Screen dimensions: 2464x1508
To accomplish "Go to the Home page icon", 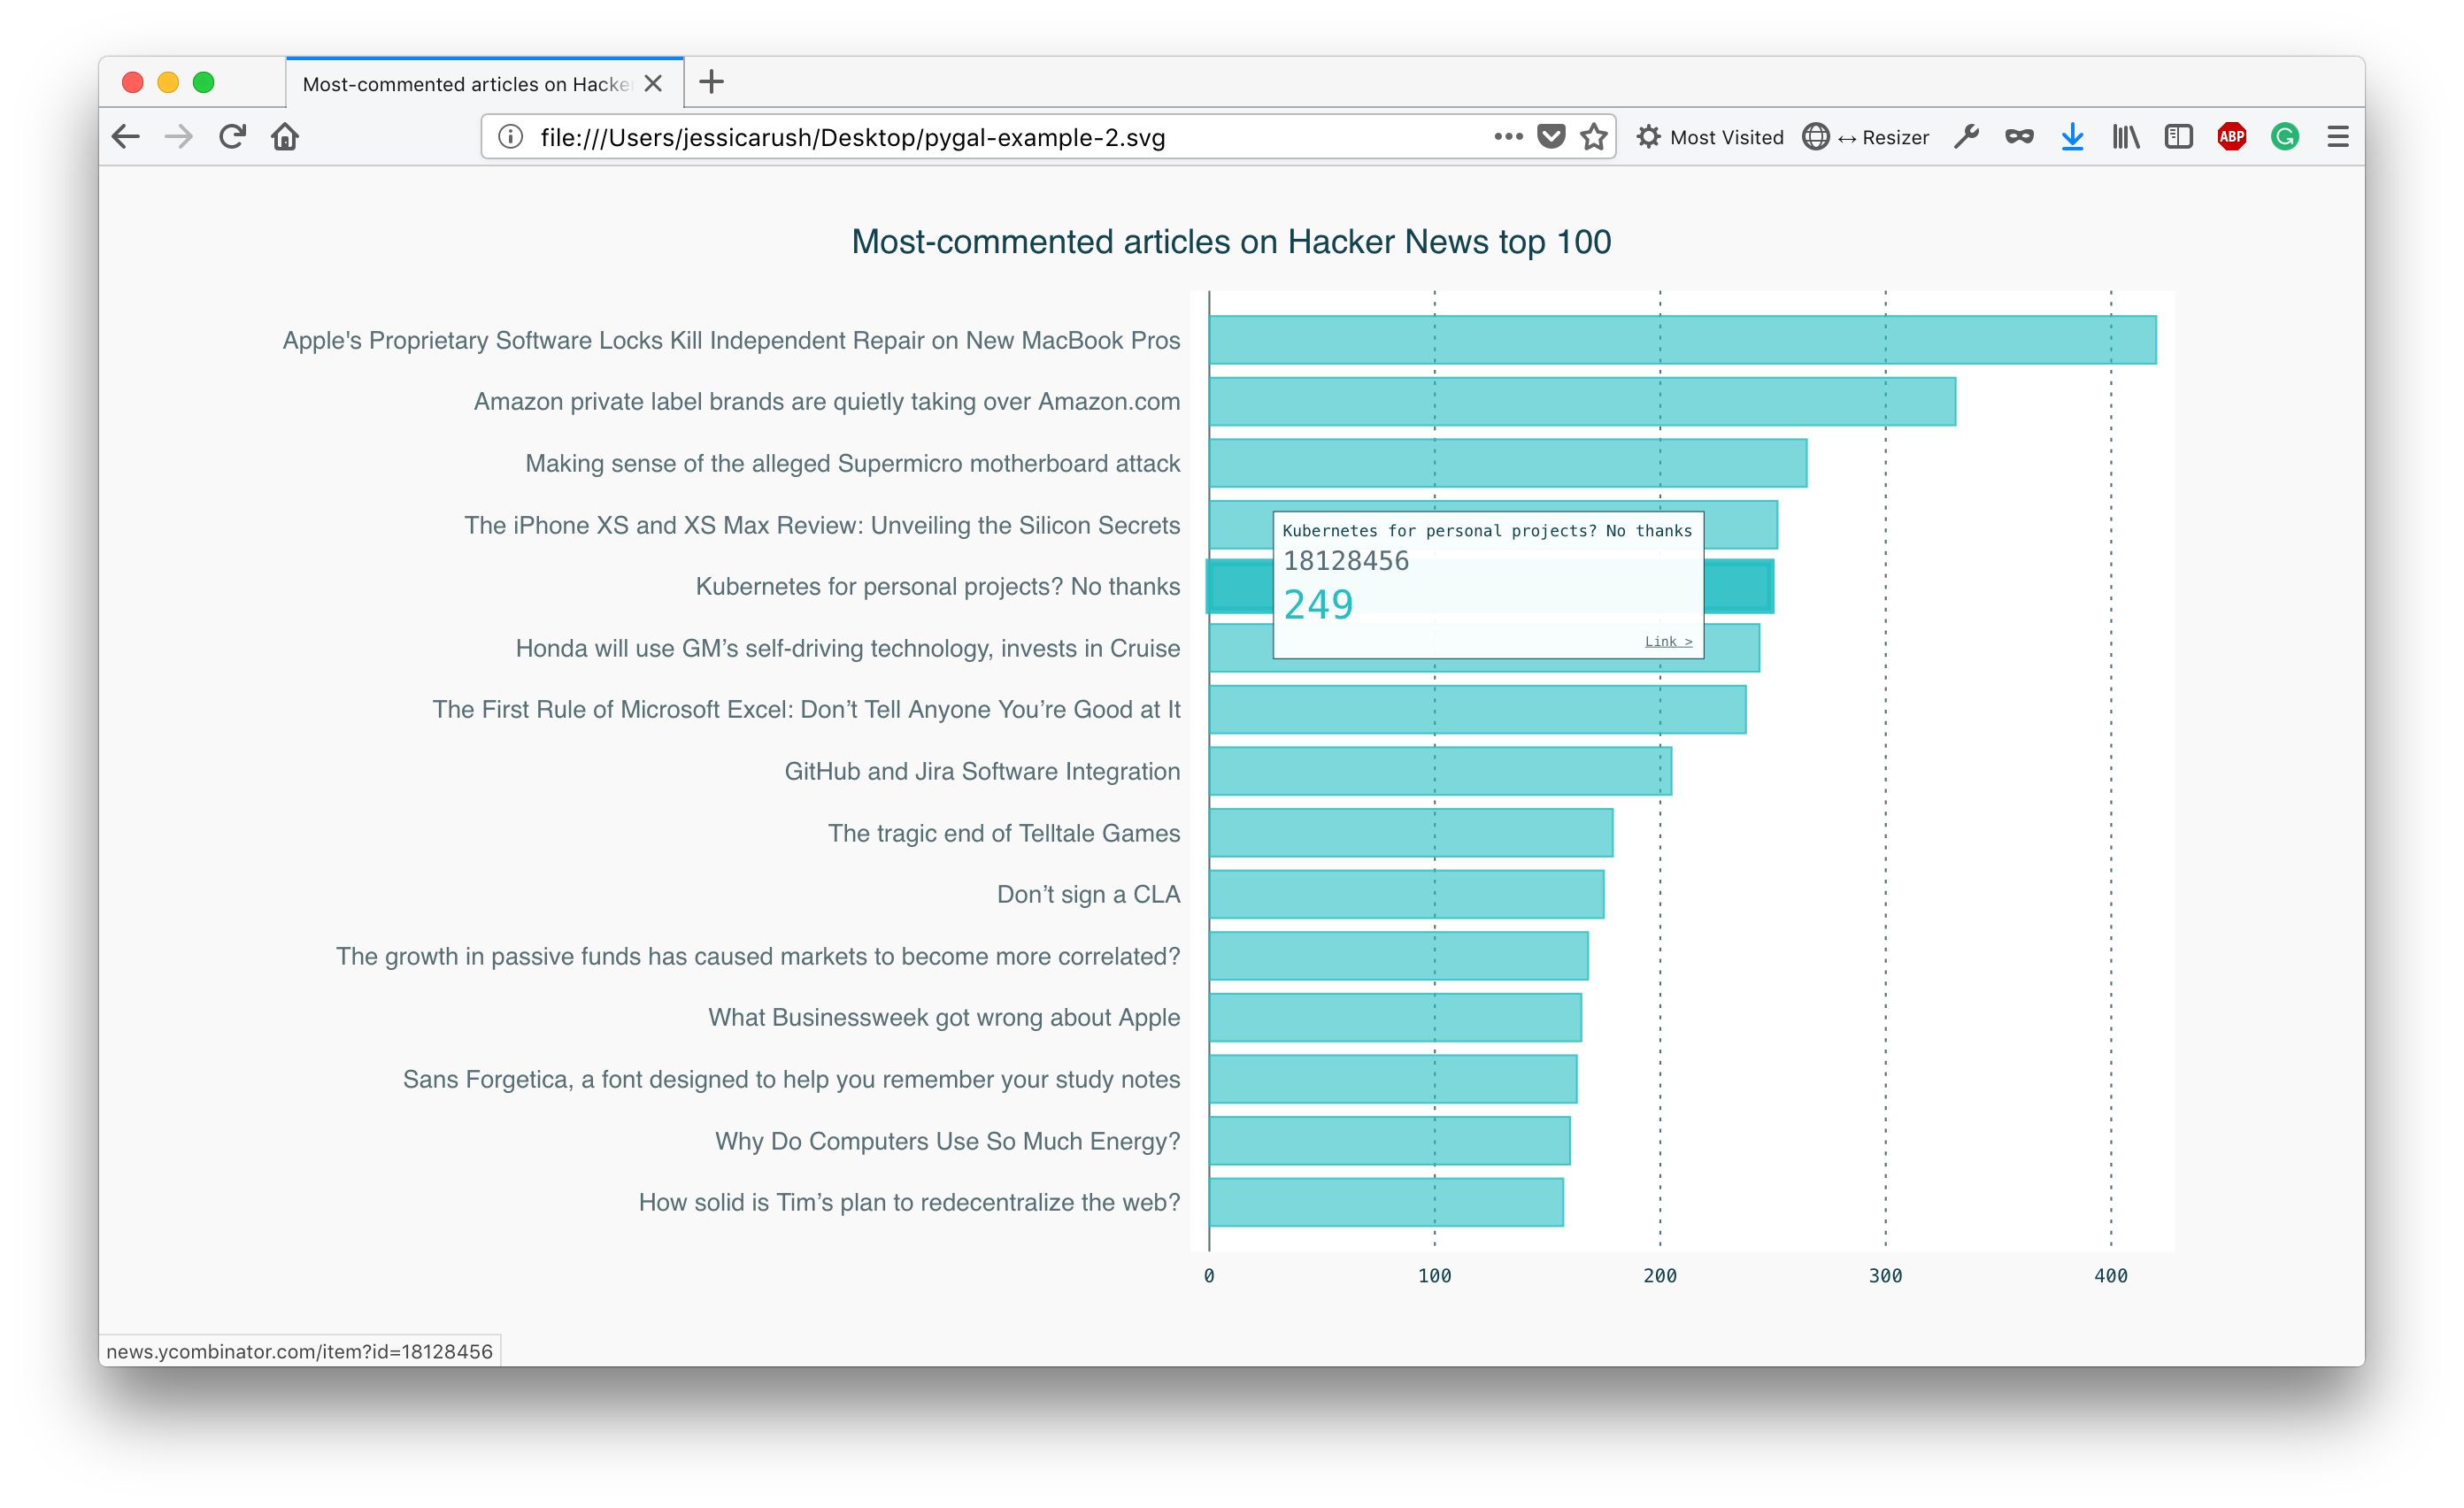I will pyautogui.click(x=285, y=137).
